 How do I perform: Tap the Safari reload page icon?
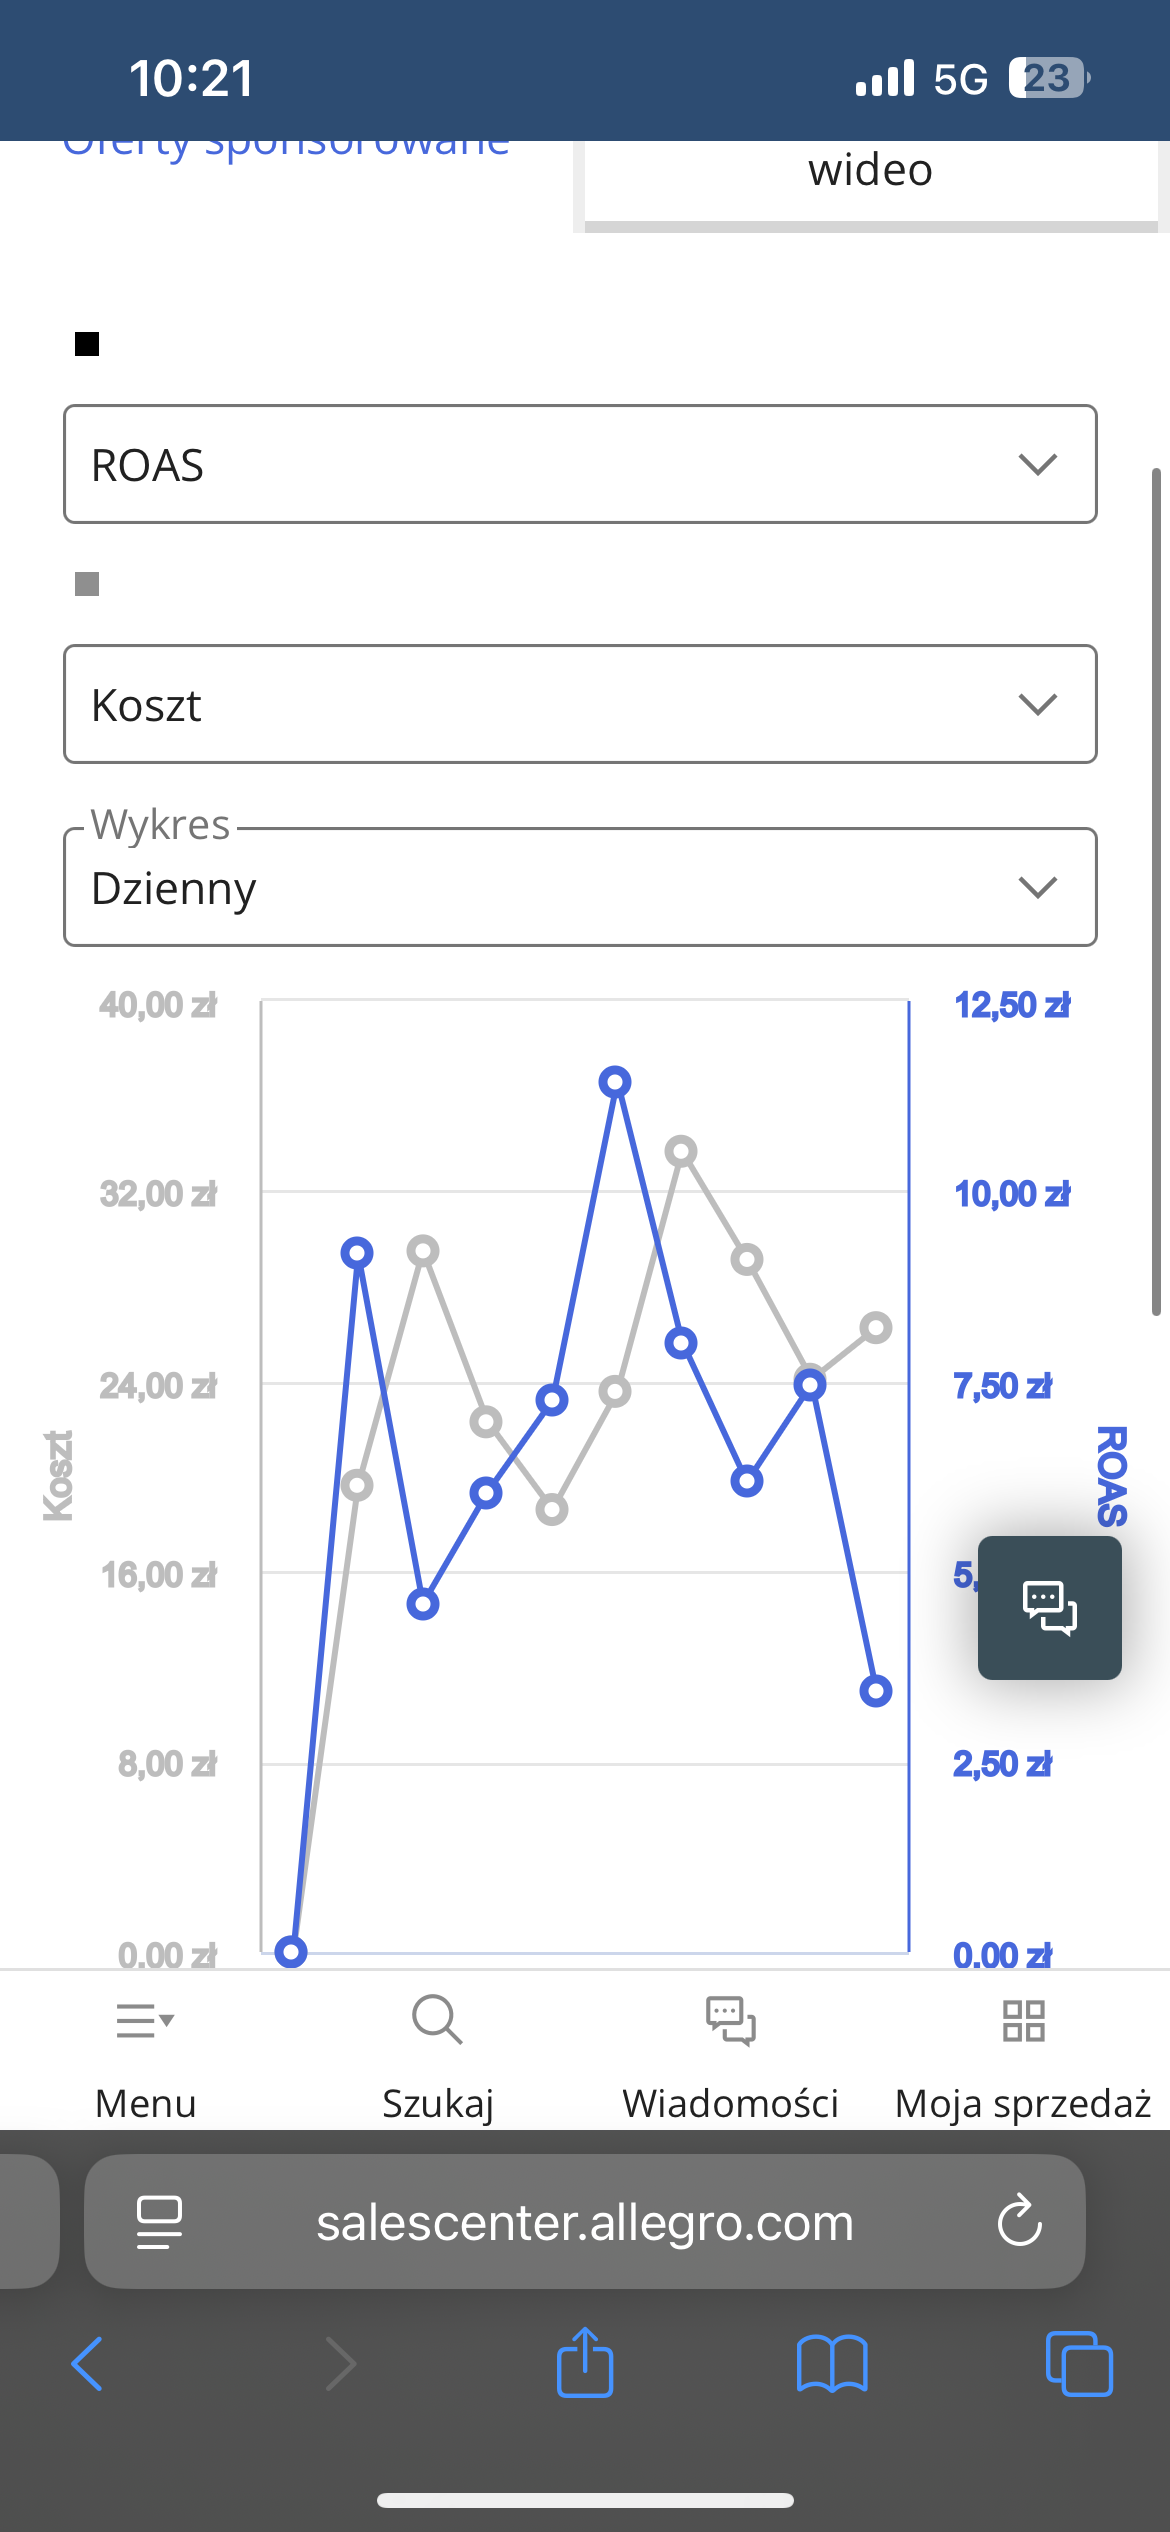1020,2222
